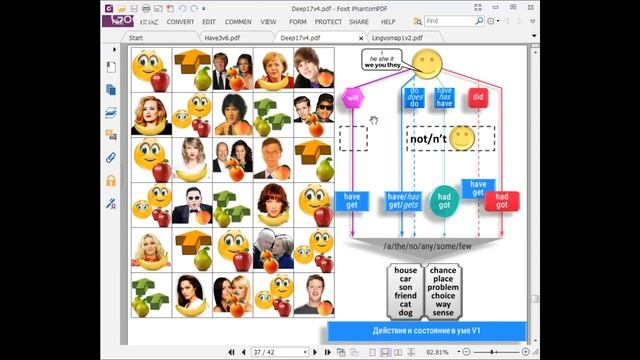The width and height of the screenshot is (640, 360).
Task: Click the zoom slider handle
Action: click(492, 351)
